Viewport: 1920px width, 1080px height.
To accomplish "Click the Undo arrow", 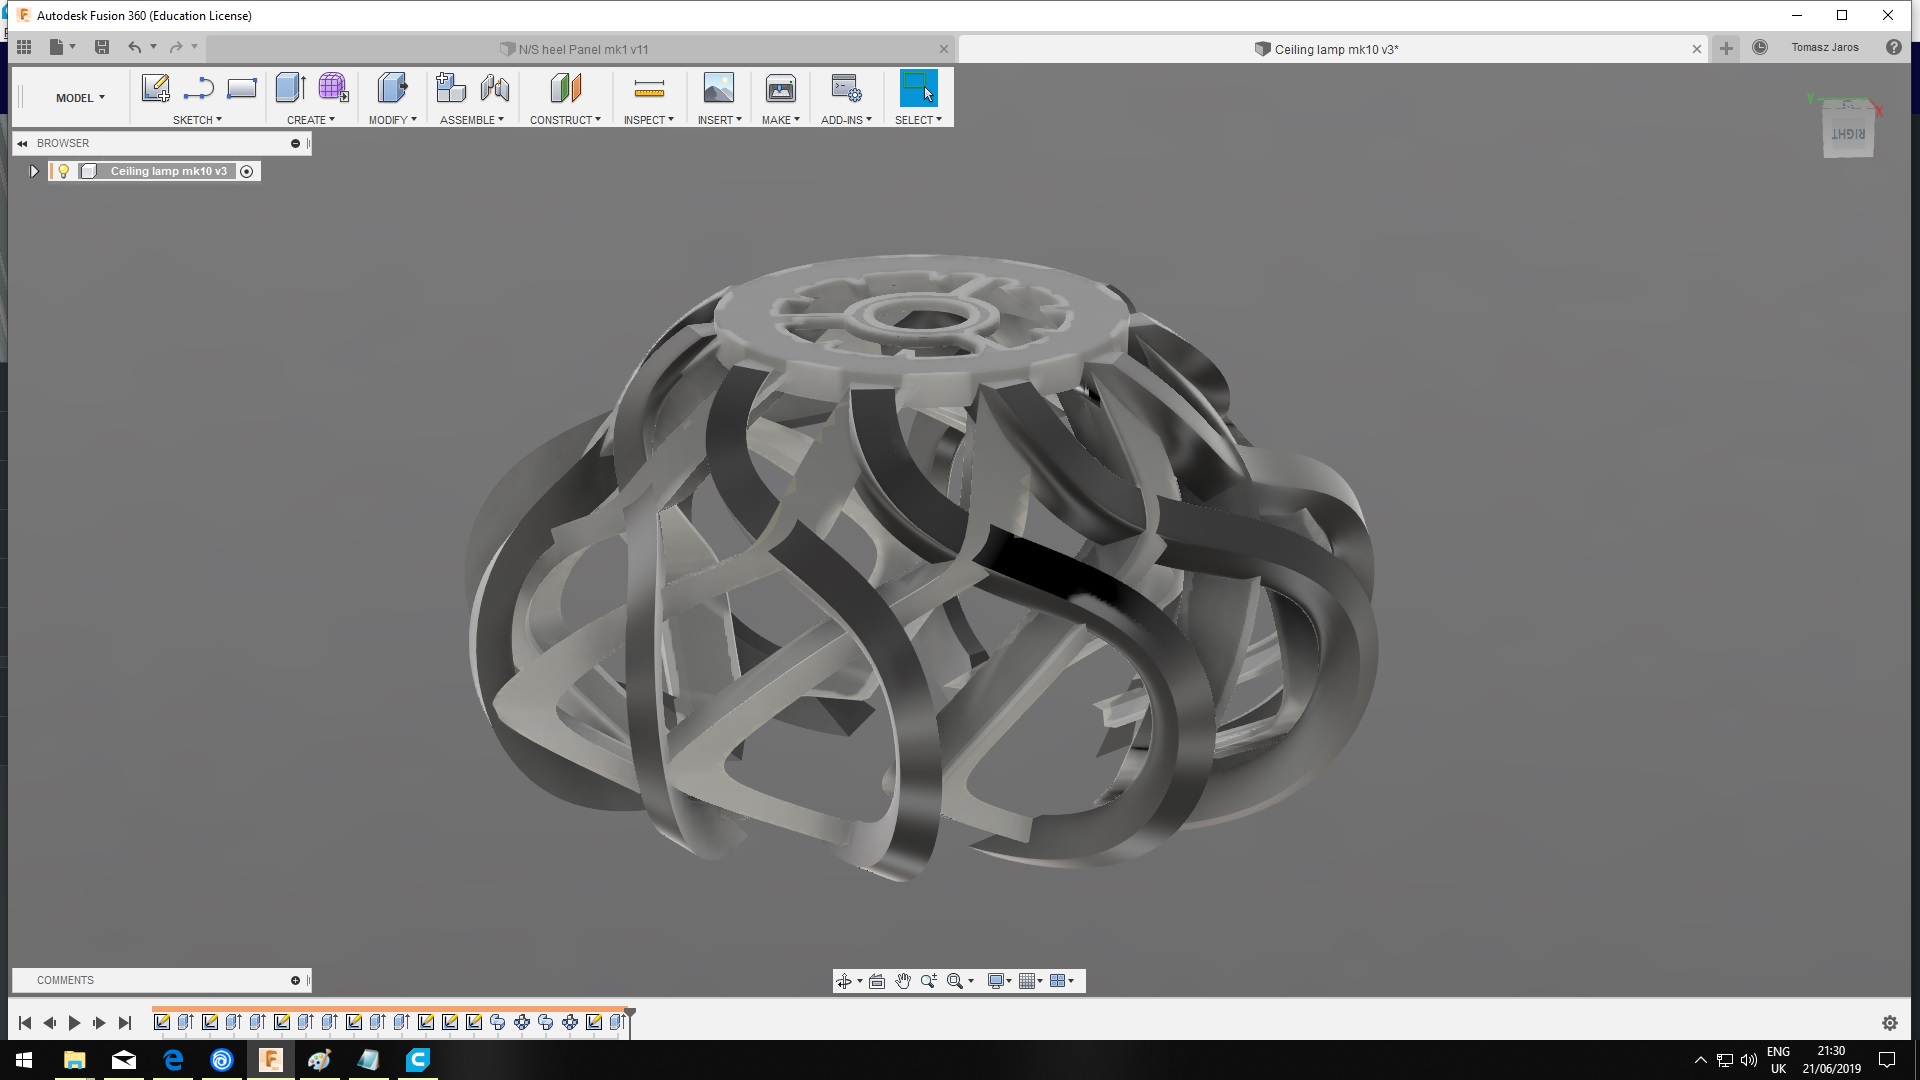I will 134,47.
